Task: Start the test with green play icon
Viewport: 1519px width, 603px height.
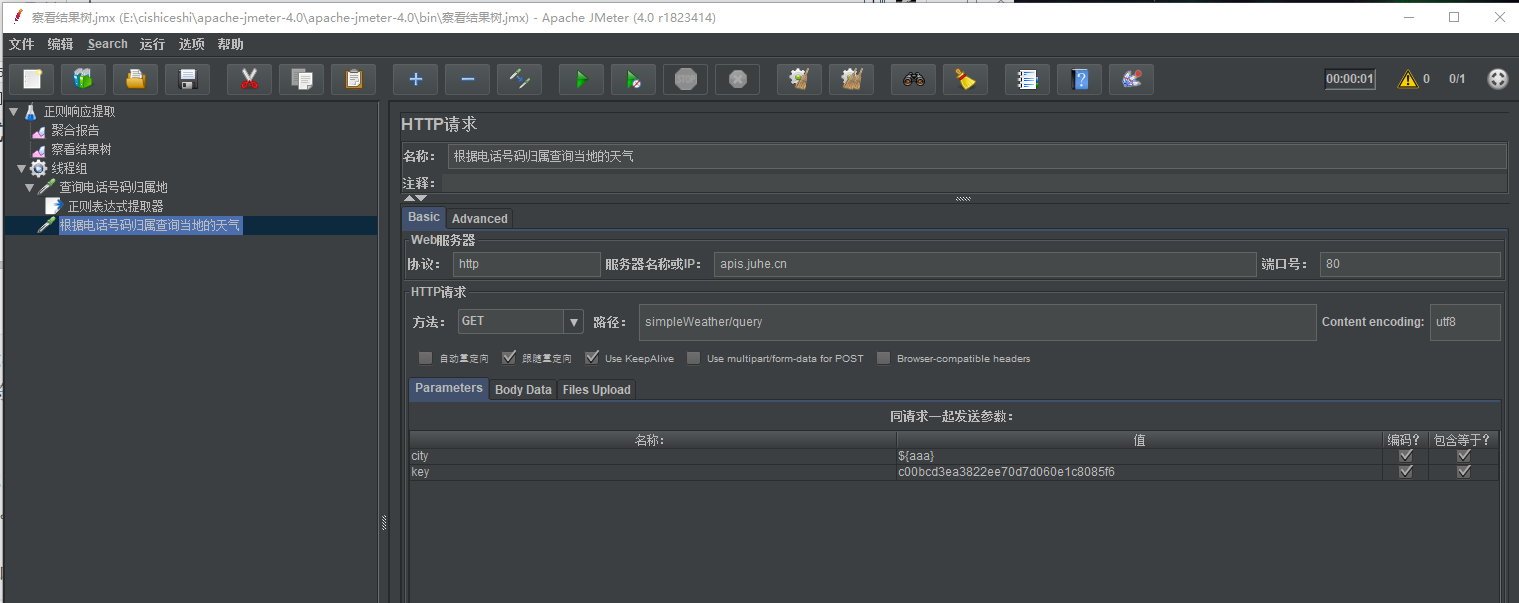Action: [581, 79]
